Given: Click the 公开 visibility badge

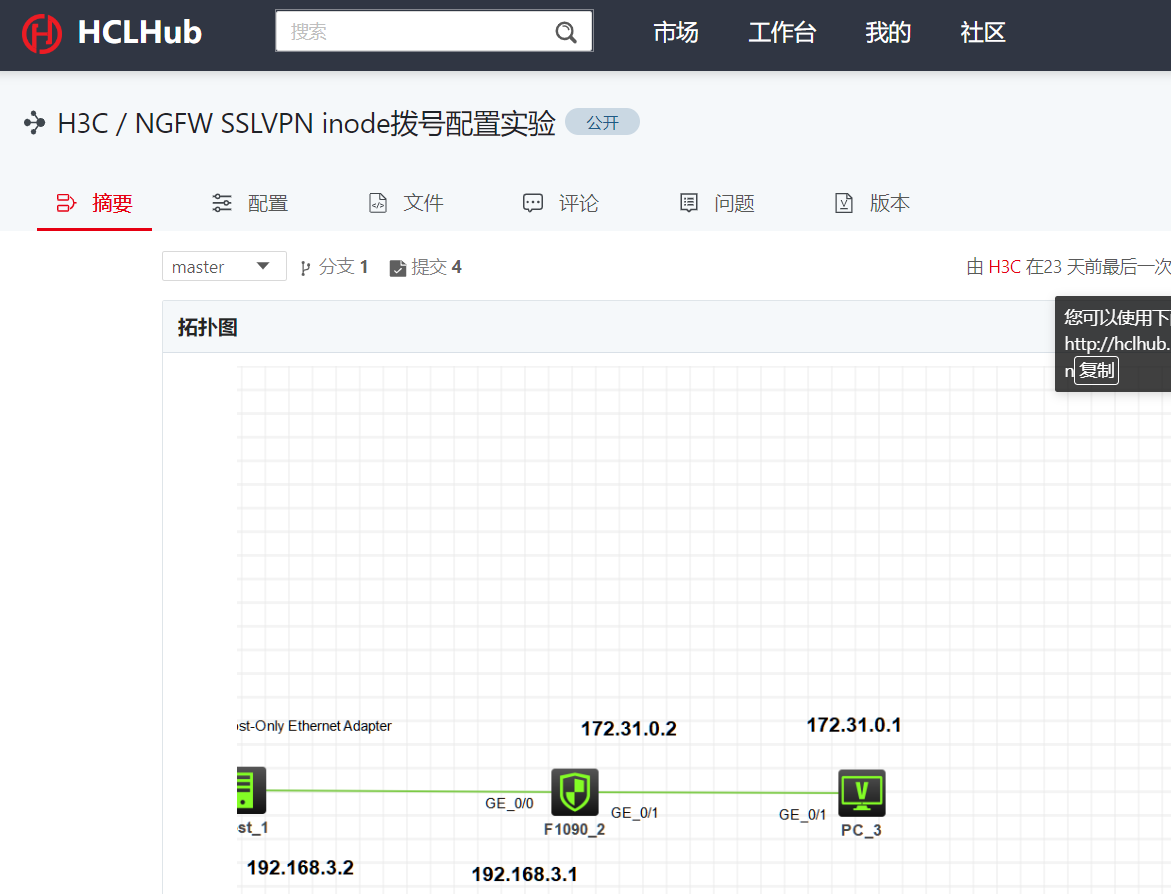Looking at the screenshot, I should pyautogui.click(x=602, y=122).
